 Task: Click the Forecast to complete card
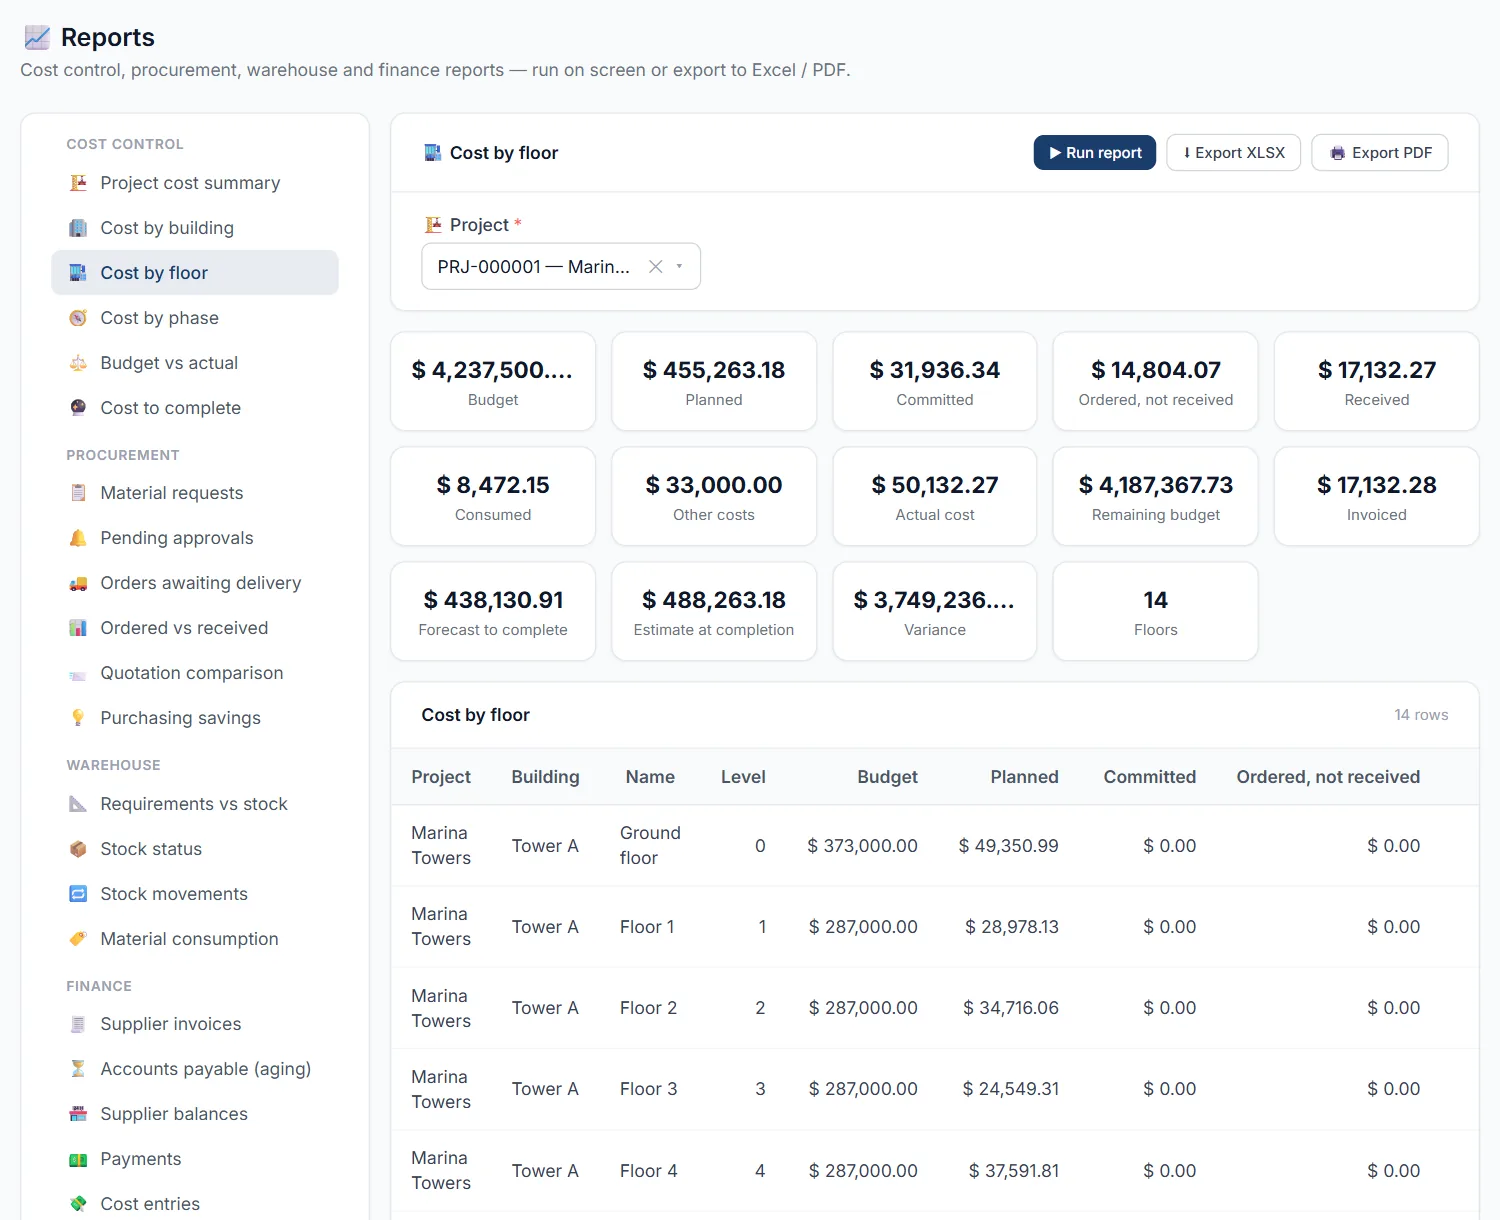[493, 611]
